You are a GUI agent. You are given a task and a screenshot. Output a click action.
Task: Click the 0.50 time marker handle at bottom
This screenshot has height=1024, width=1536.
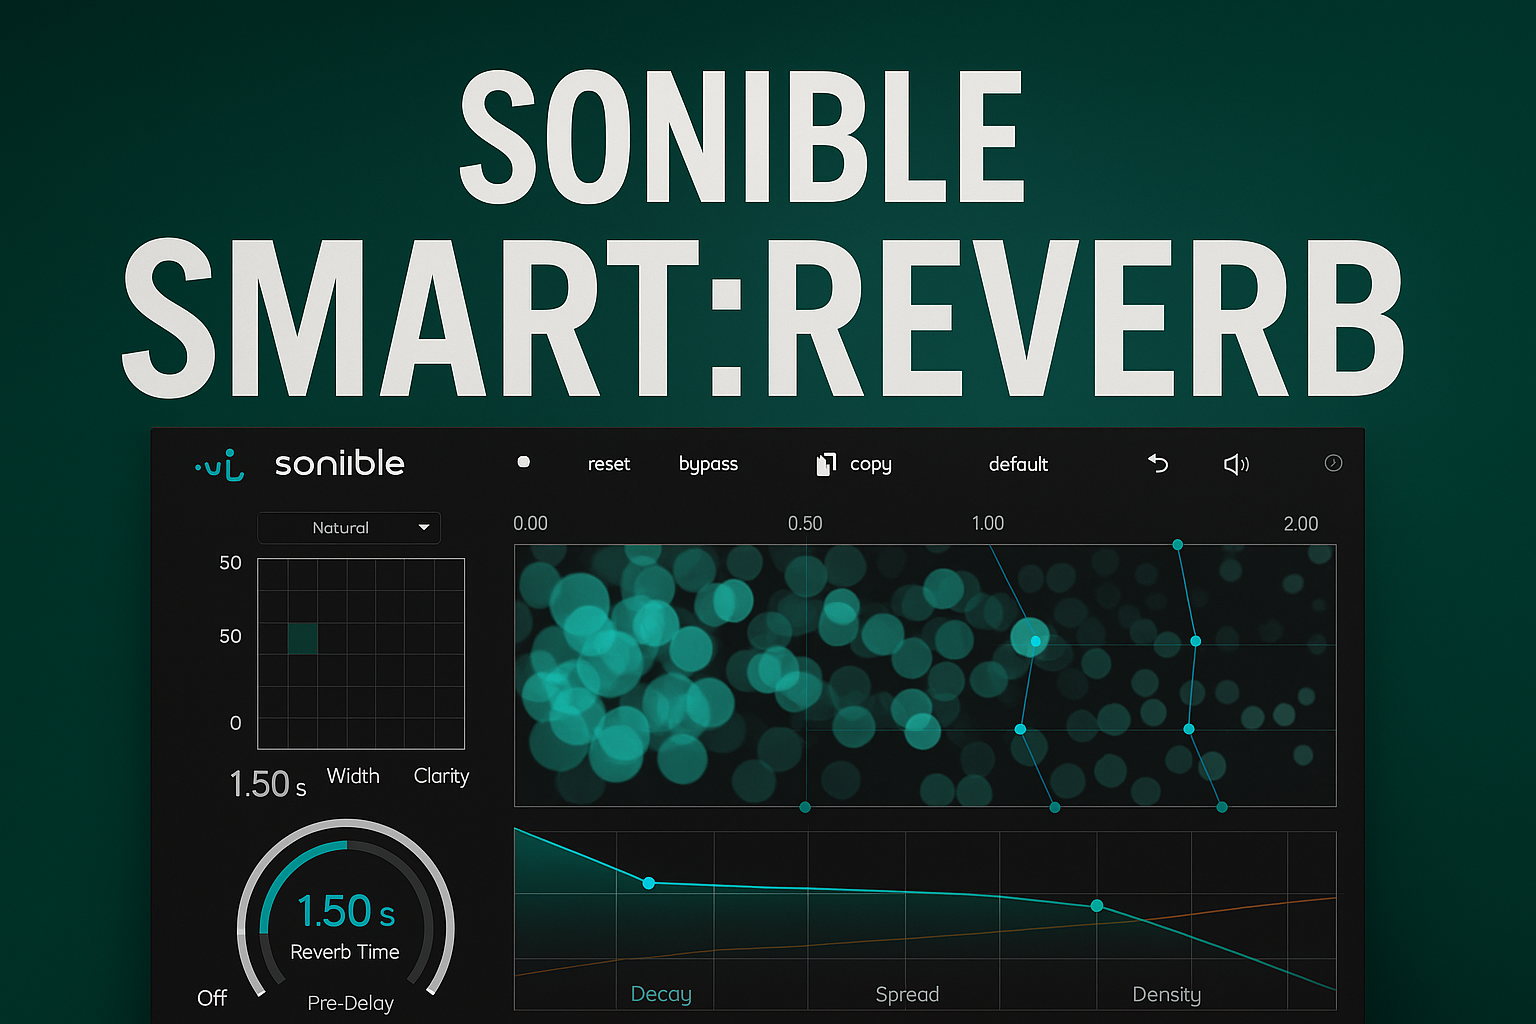pyautogui.click(x=805, y=807)
